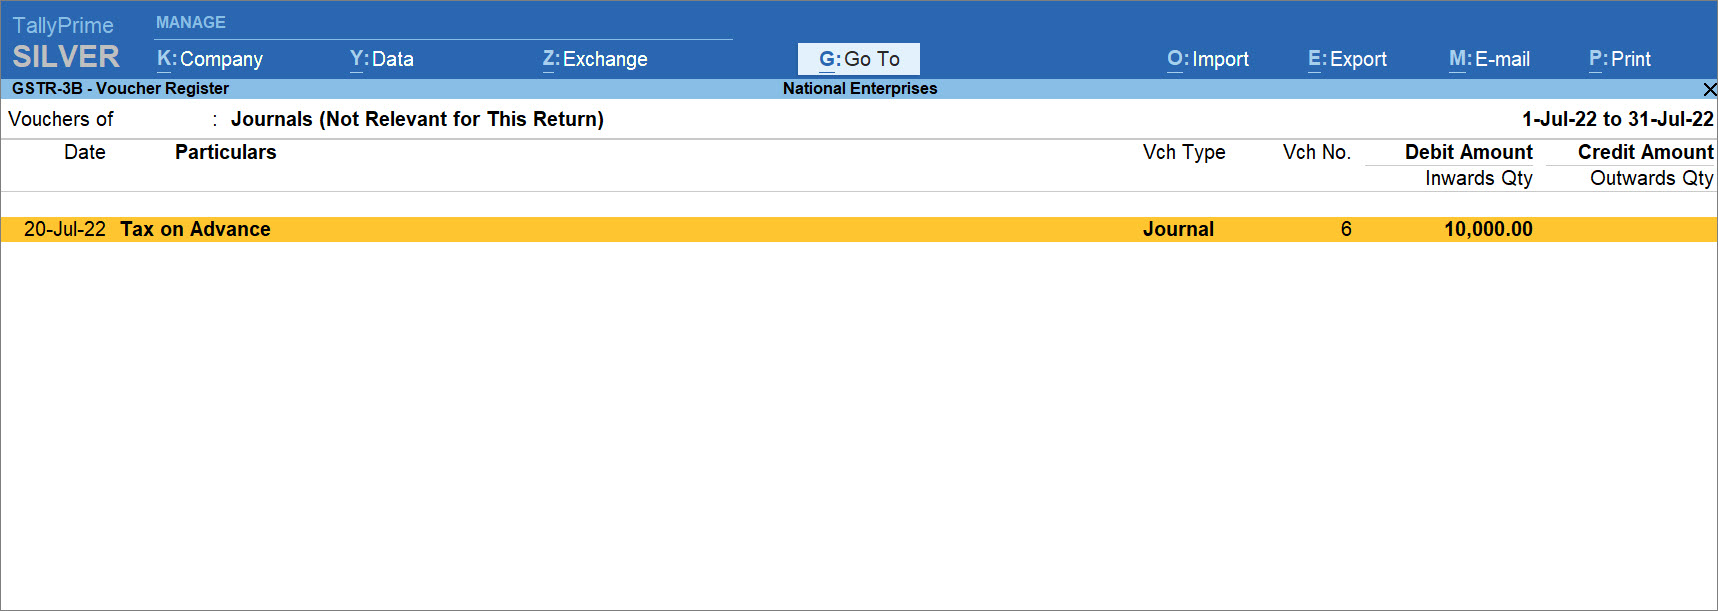Viewport: 1718px width, 611px height.
Task: Click the 10,000.00 debit amount
Action: 1488,229
